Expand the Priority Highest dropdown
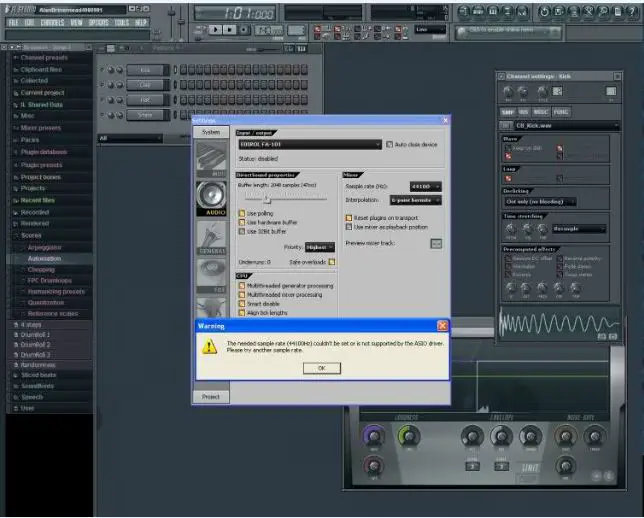 tap(320, 246)
